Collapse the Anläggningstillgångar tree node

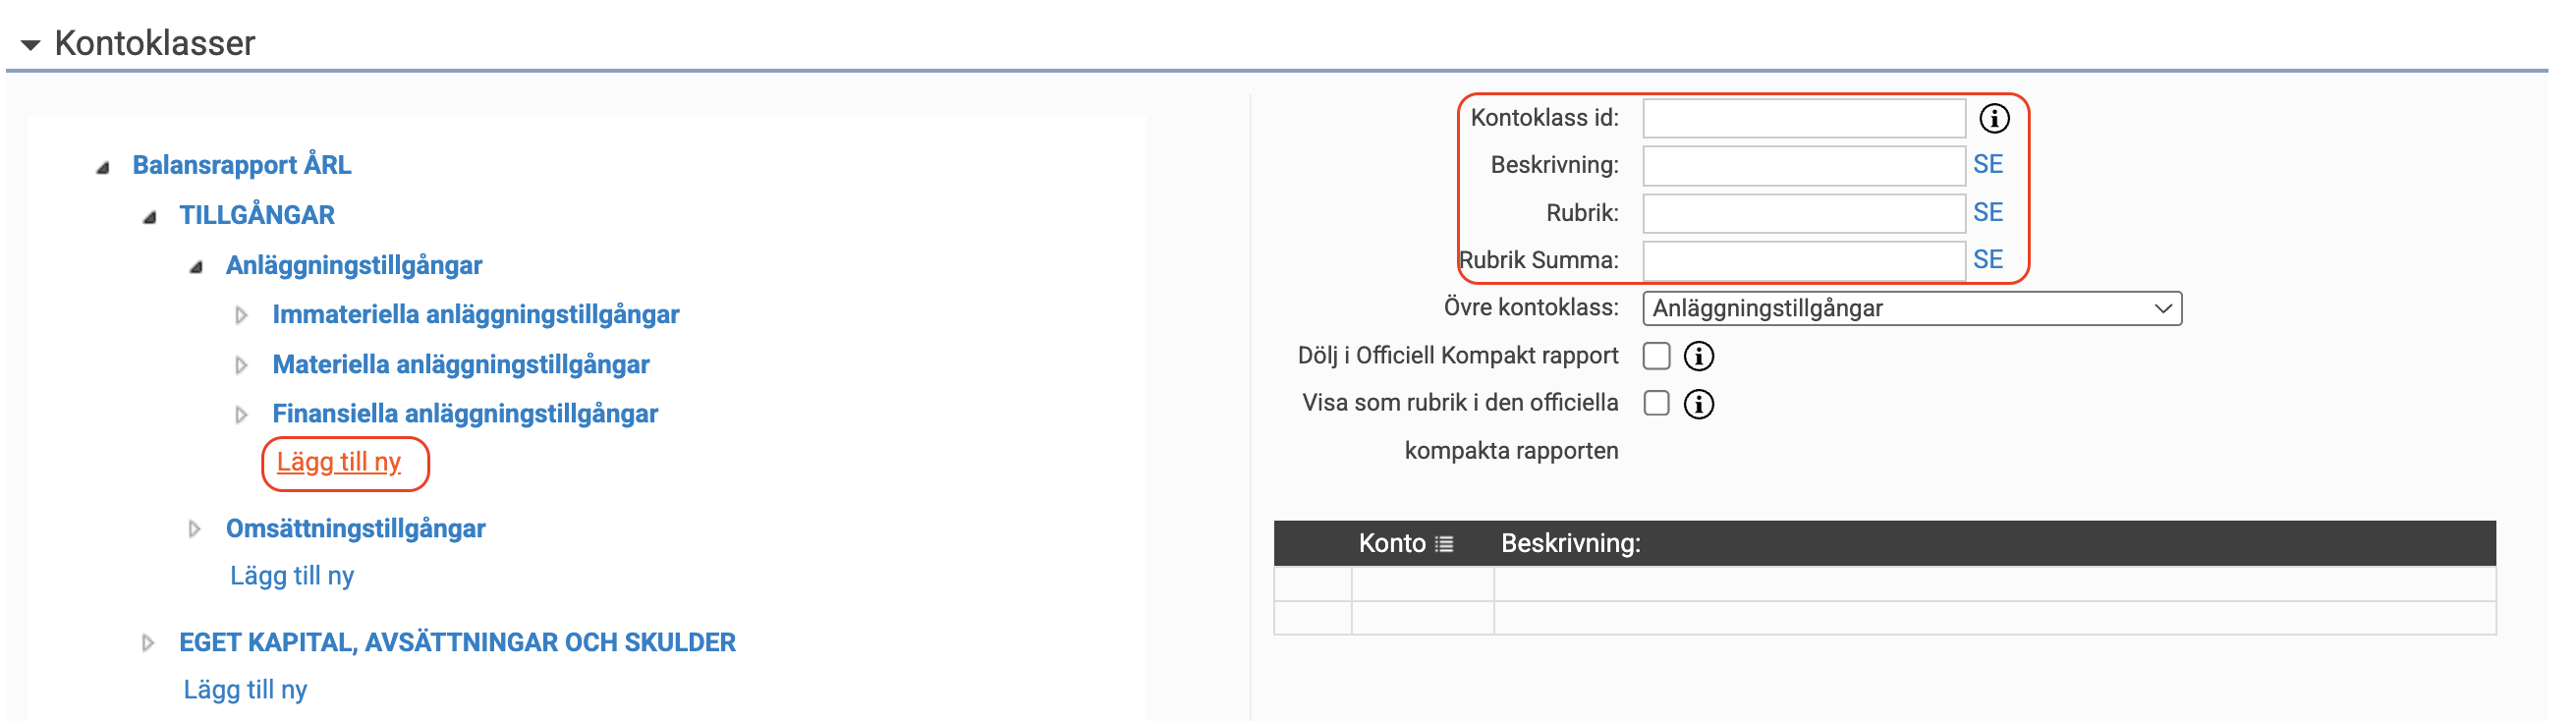tap(197, 267)
